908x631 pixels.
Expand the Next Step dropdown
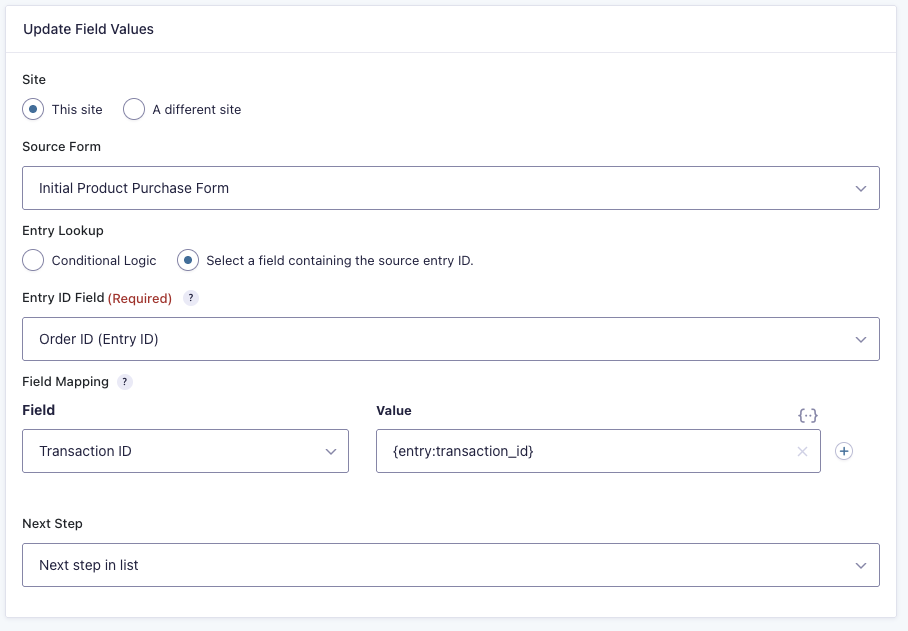(450, 565)
